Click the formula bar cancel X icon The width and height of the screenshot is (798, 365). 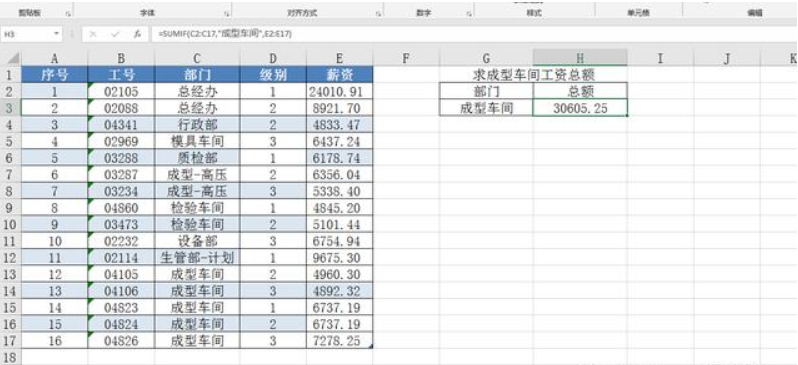click(93, 34)
